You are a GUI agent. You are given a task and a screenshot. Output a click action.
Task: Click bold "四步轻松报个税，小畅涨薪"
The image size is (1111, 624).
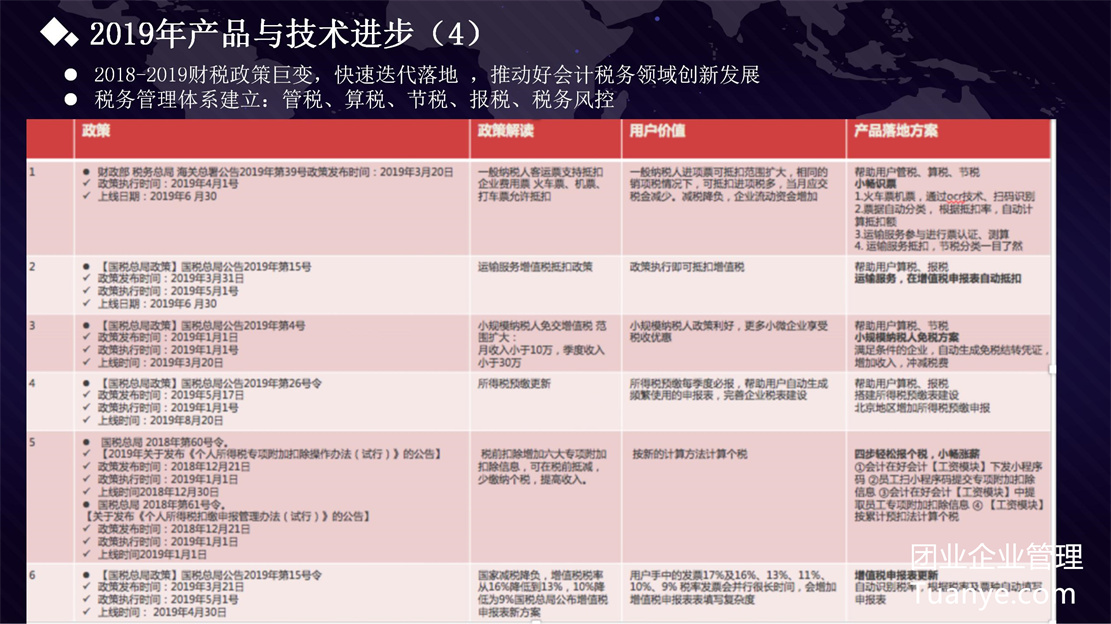(917, 454)
